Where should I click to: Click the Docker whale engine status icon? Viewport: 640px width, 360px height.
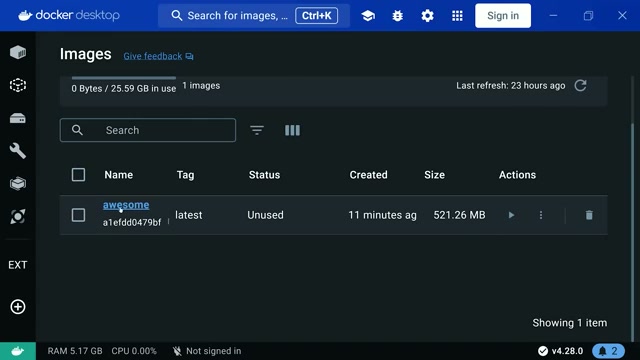pos(18,351)
